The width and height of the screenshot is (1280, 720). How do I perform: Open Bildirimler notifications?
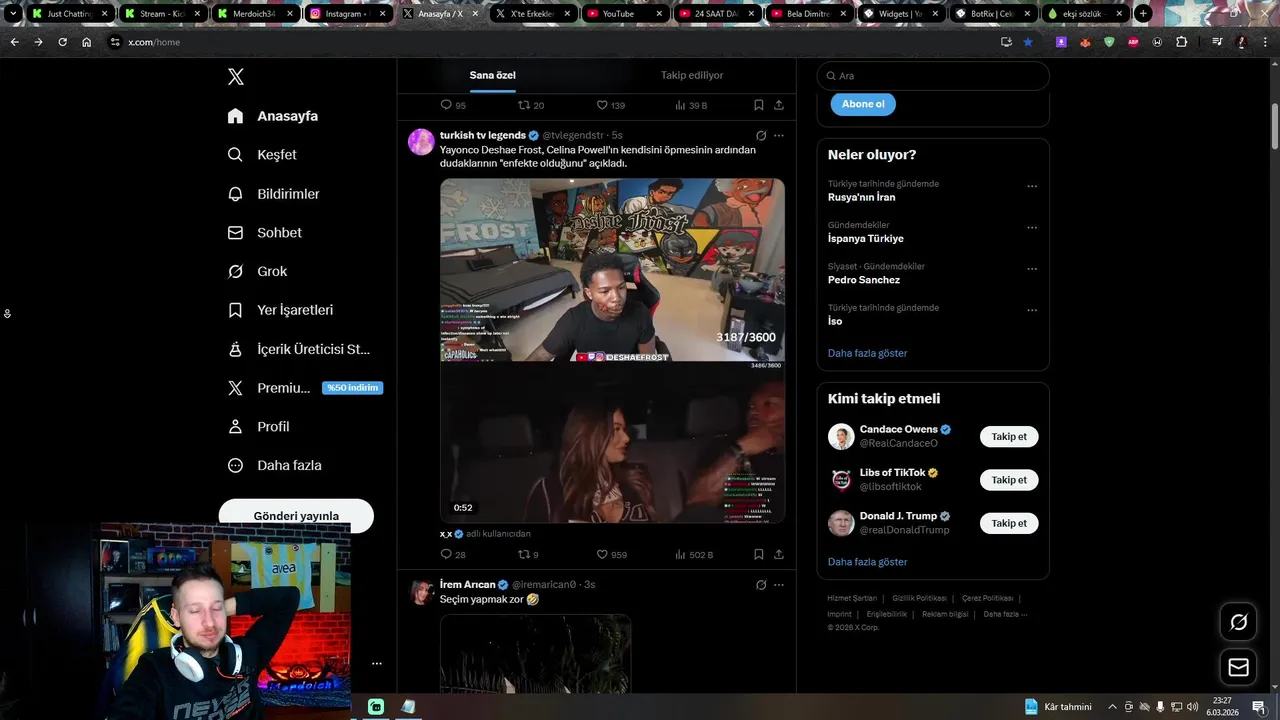pos(273,194)
